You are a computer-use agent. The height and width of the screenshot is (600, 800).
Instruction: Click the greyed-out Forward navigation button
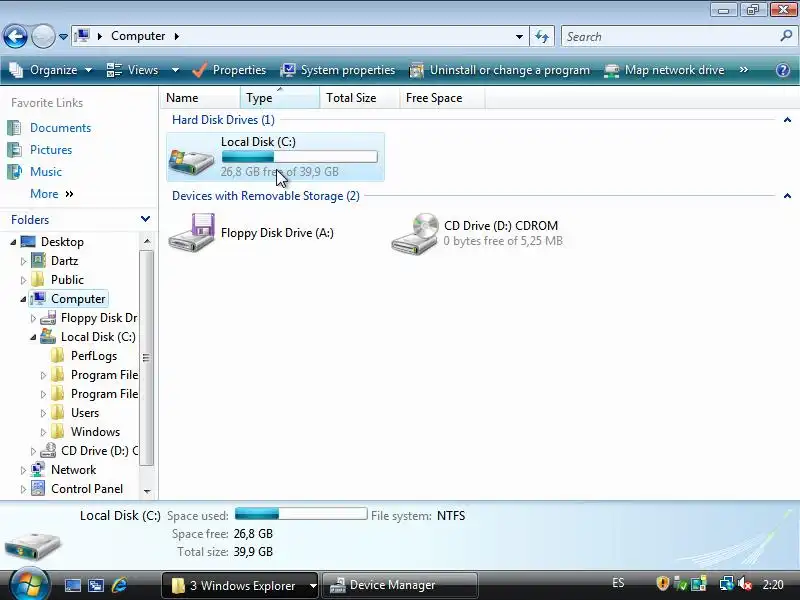point(43,37)
